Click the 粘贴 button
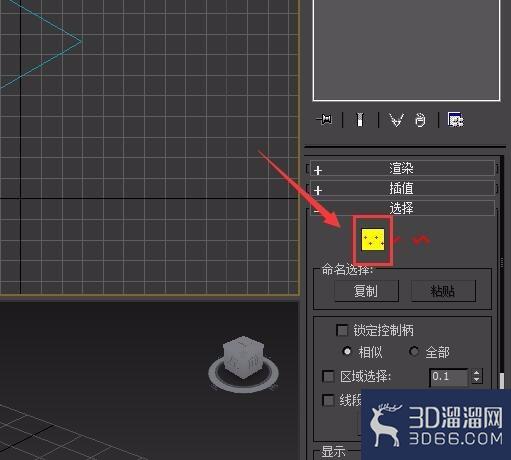 pos(443,291)
